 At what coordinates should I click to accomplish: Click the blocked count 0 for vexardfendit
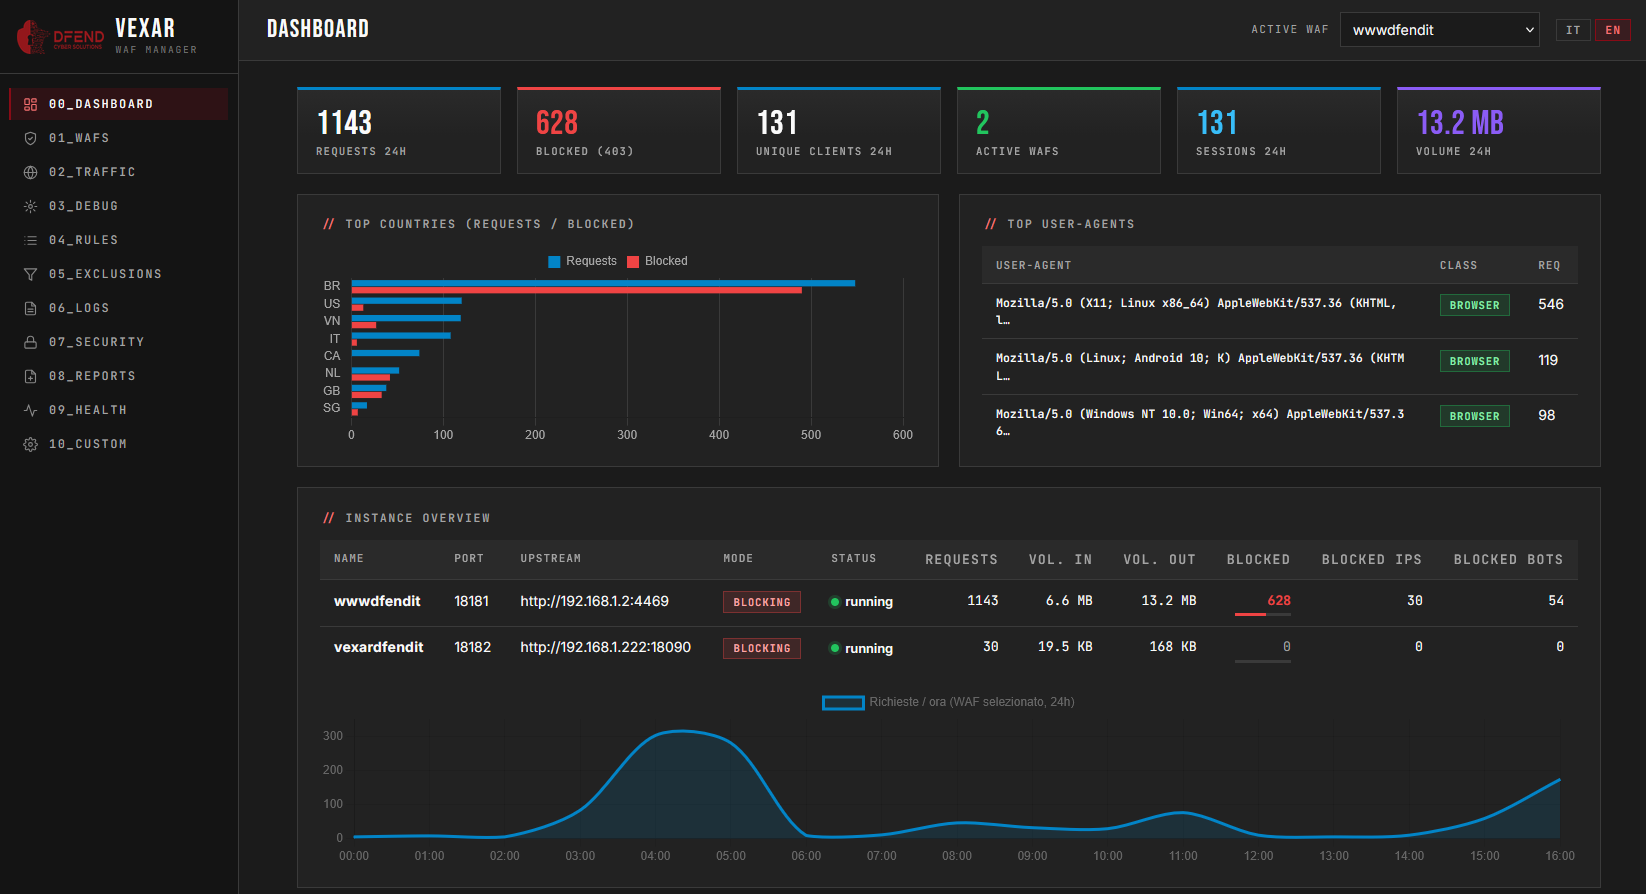pos(1287,647)
